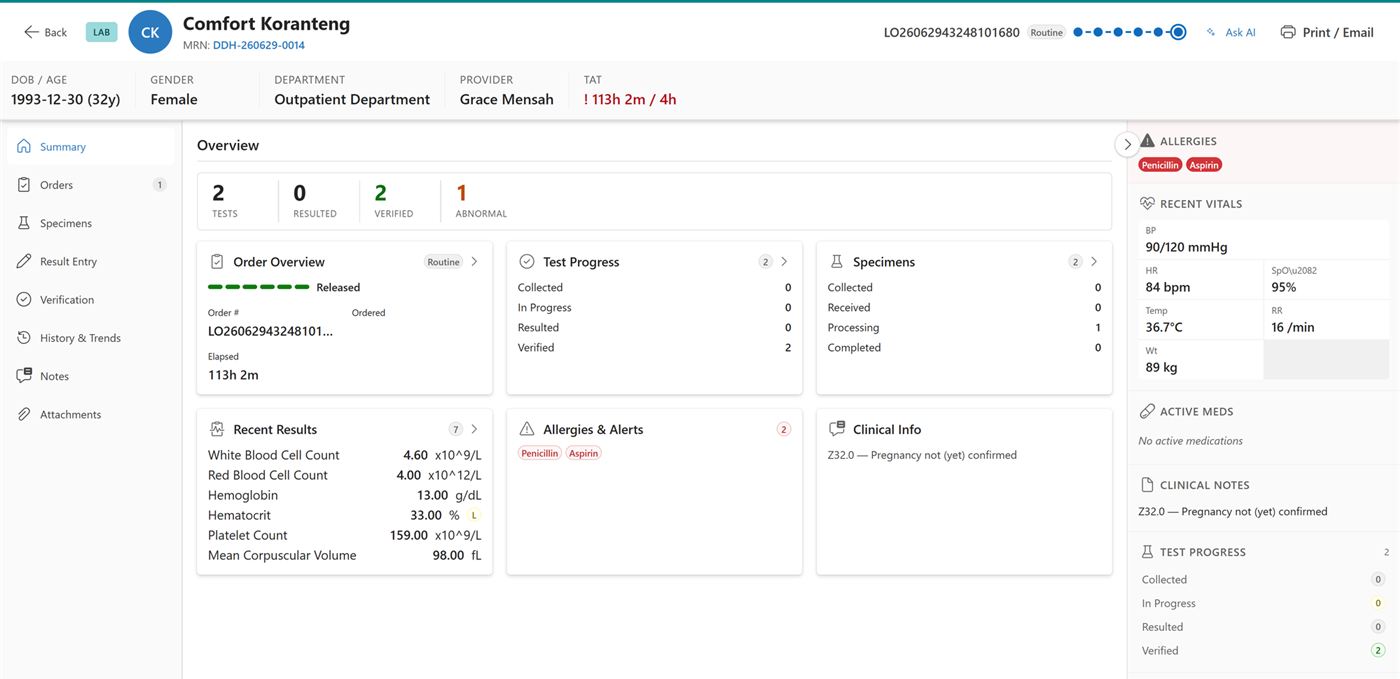This screenshot has height=679, width=1400.
Task: Open the Print / Email option
Action: tap(1327, 32)
